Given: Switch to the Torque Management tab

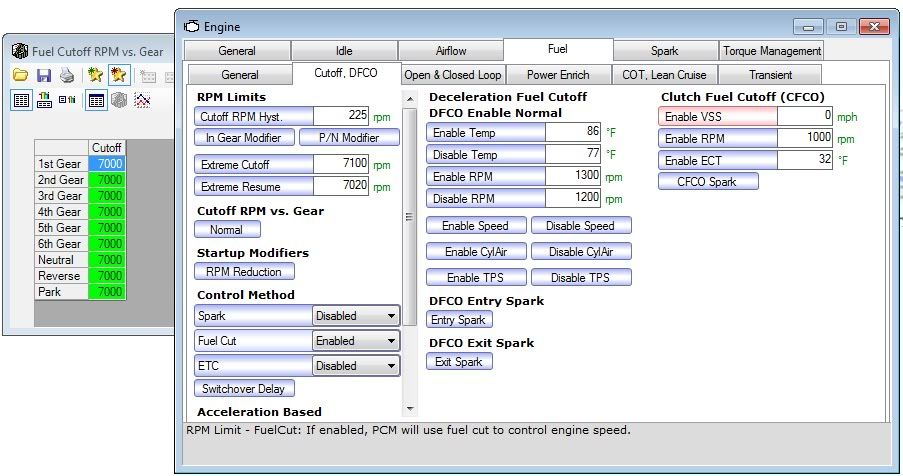Looking at the screenshot, I should (771, 50).
